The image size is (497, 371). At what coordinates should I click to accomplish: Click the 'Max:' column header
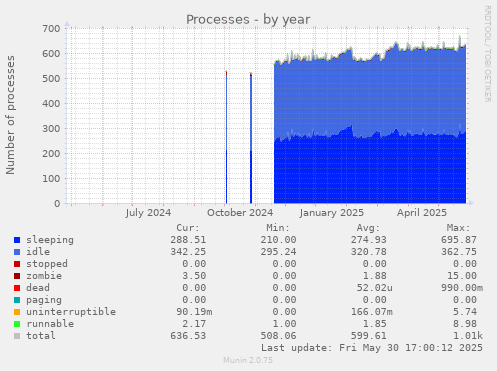(x=459, y=228)
